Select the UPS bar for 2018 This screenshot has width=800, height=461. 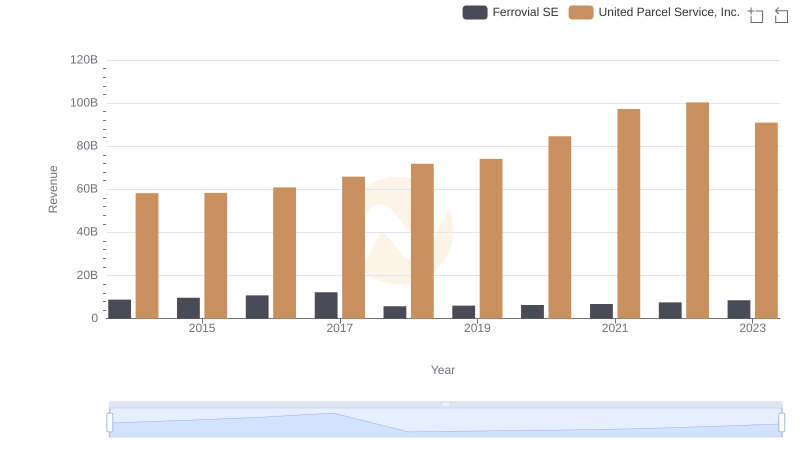point(422,241)
